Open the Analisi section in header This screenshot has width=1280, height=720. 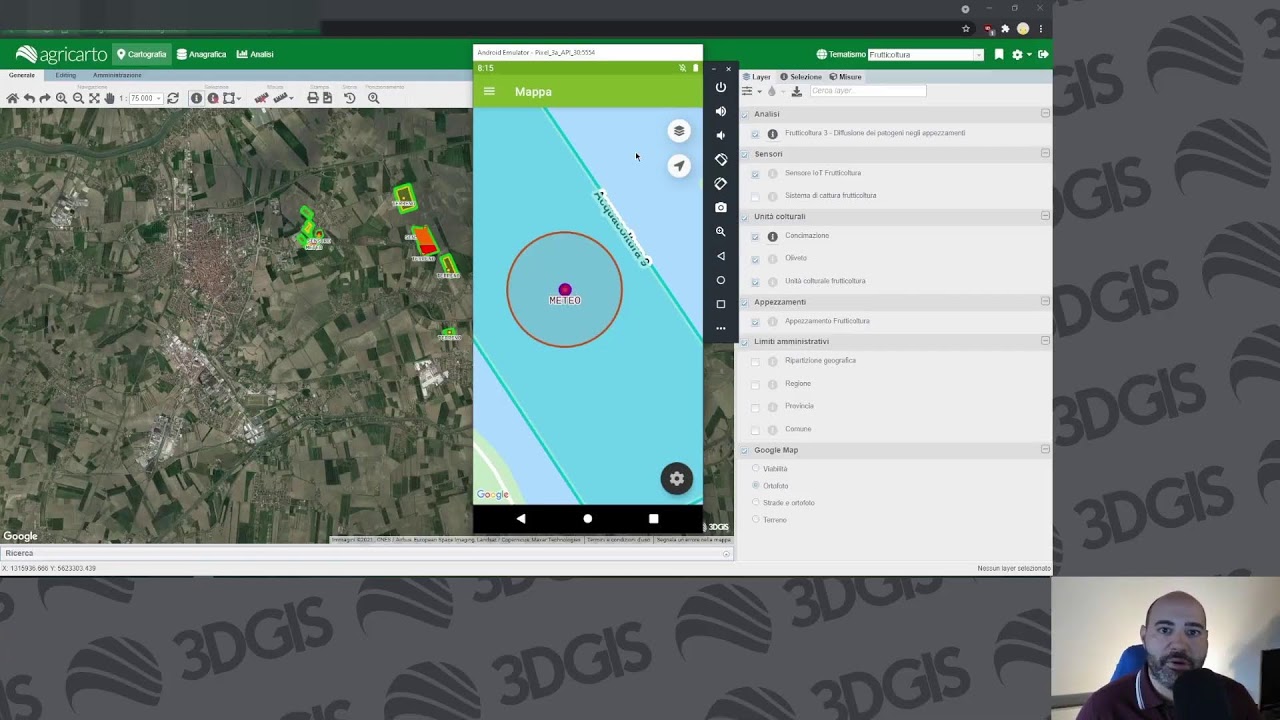tap(255, 54)
